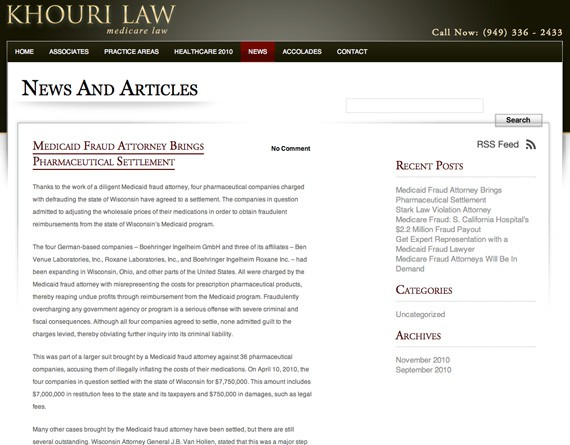Select the Healthcare 2010 menu item

click(203, 52)
